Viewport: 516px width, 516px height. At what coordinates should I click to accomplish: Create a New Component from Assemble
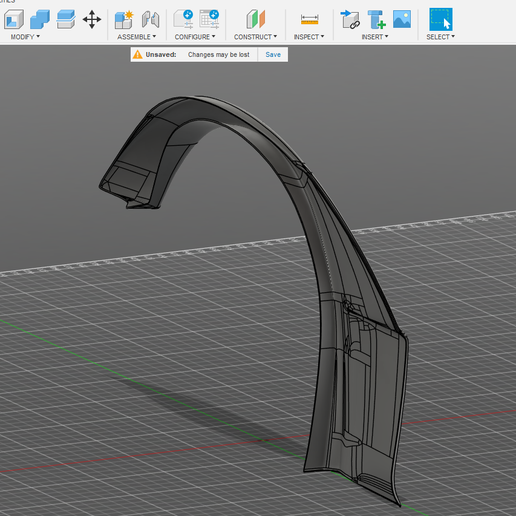click(x=124, y=19)
